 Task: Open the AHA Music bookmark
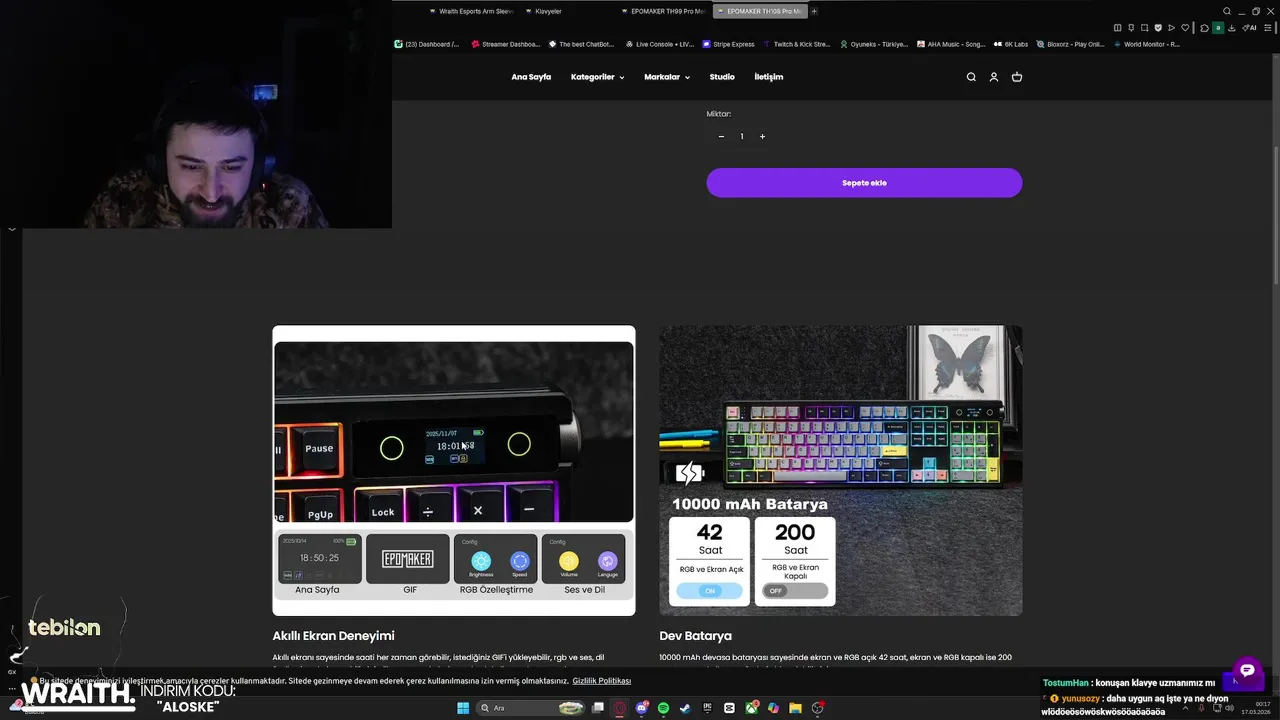coord(951,44)
